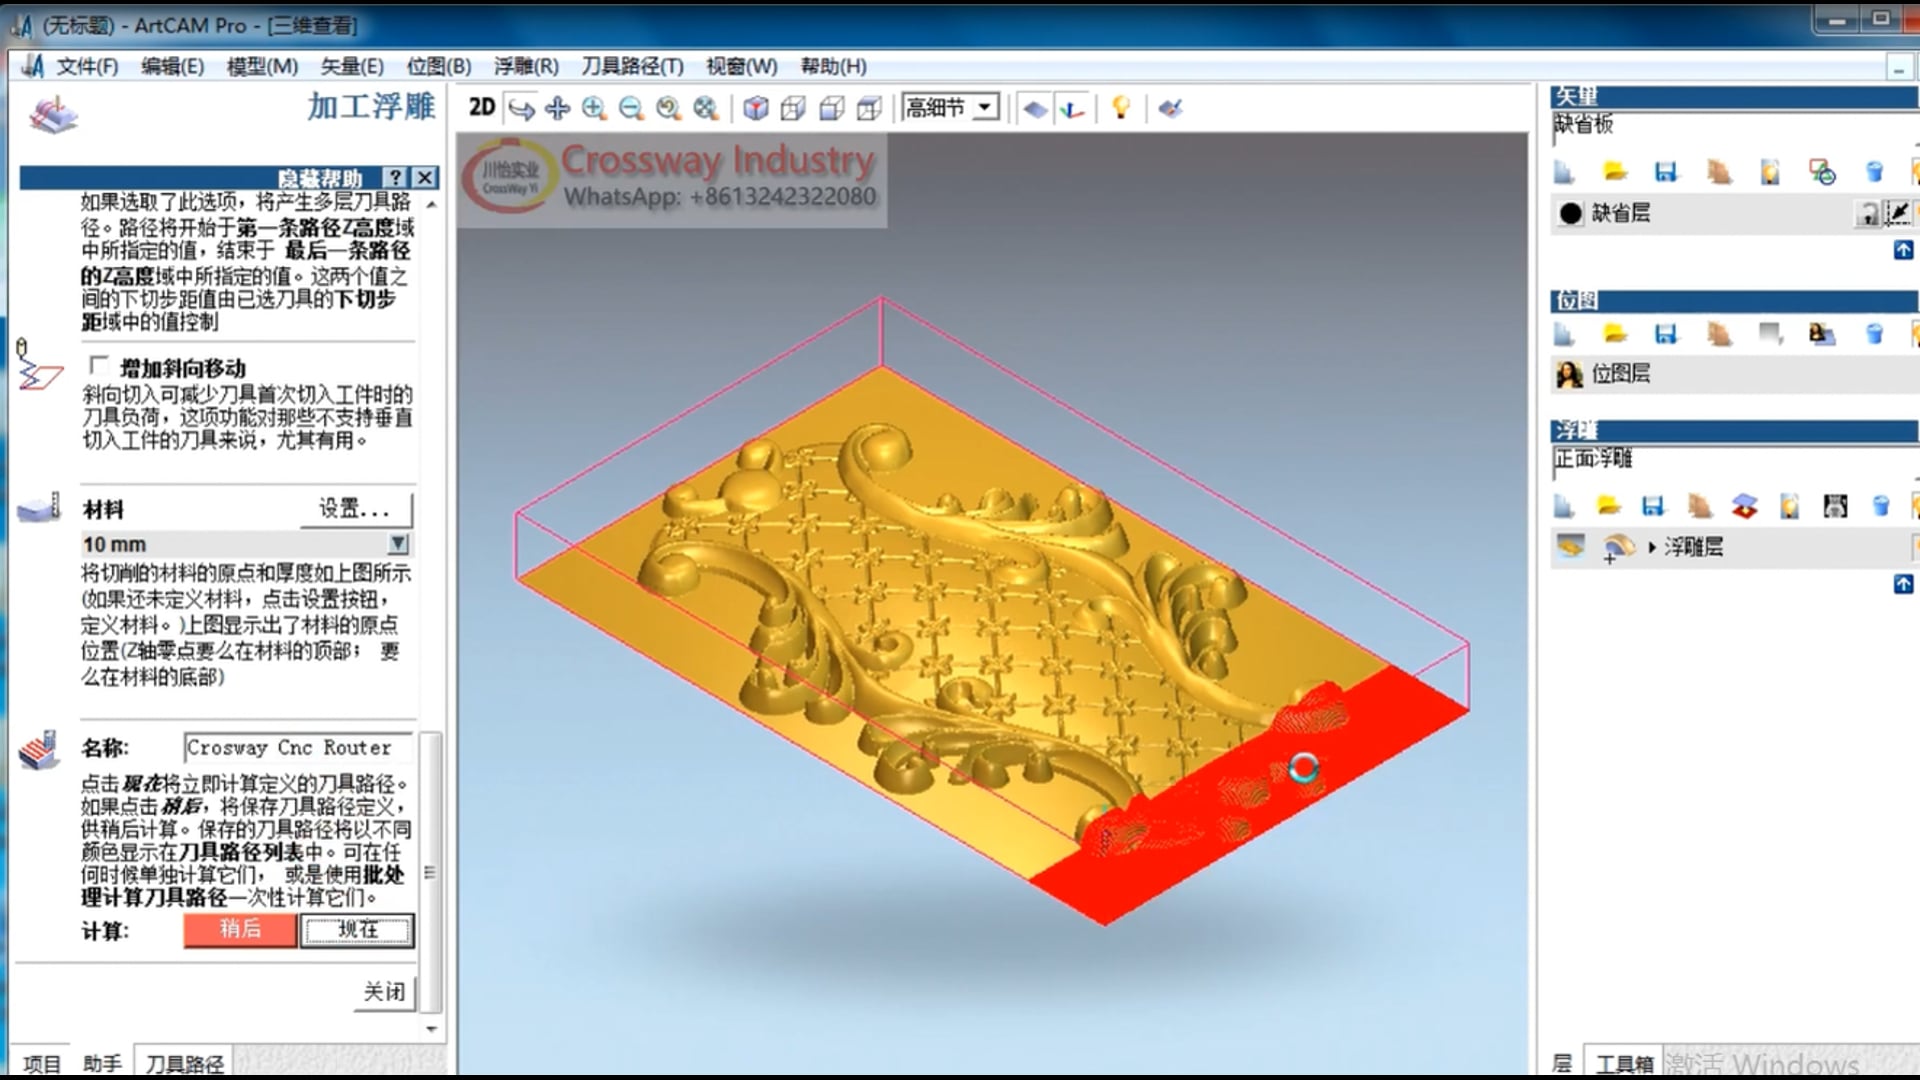Screen dimensions: 1920x1080
Task: Switch to 2D view
Action: (x=482, y=108)
